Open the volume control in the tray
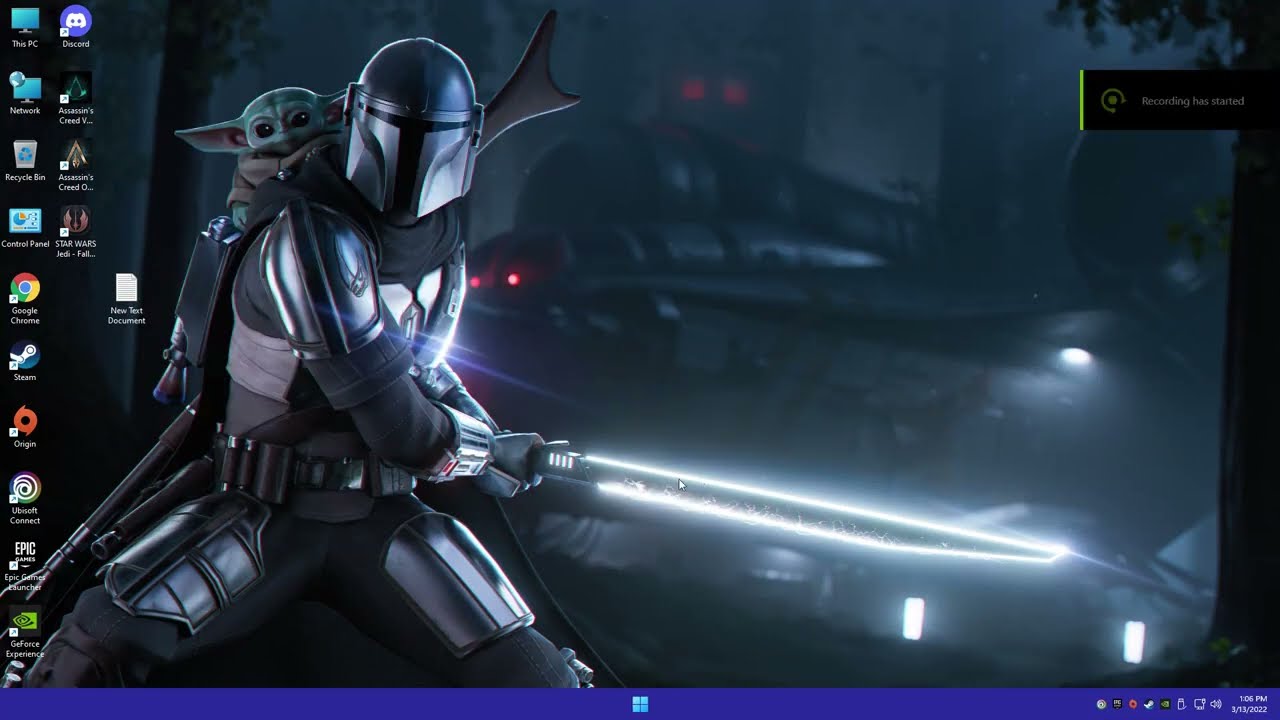 point(1216,704)
